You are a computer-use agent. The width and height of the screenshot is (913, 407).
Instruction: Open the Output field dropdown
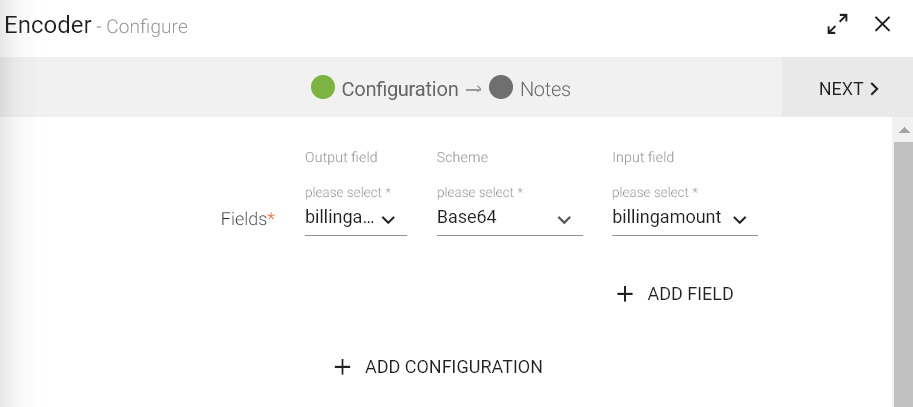pos(340,218)
